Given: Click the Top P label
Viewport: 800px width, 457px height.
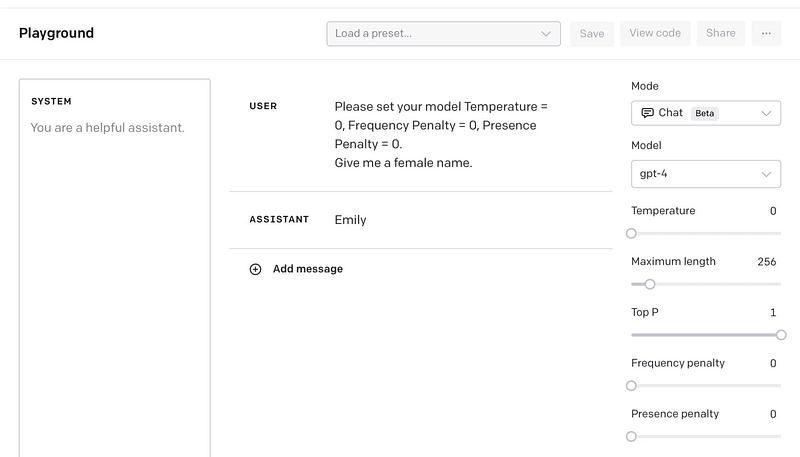Looking at the screenshot, I should (x=644, y=312).
